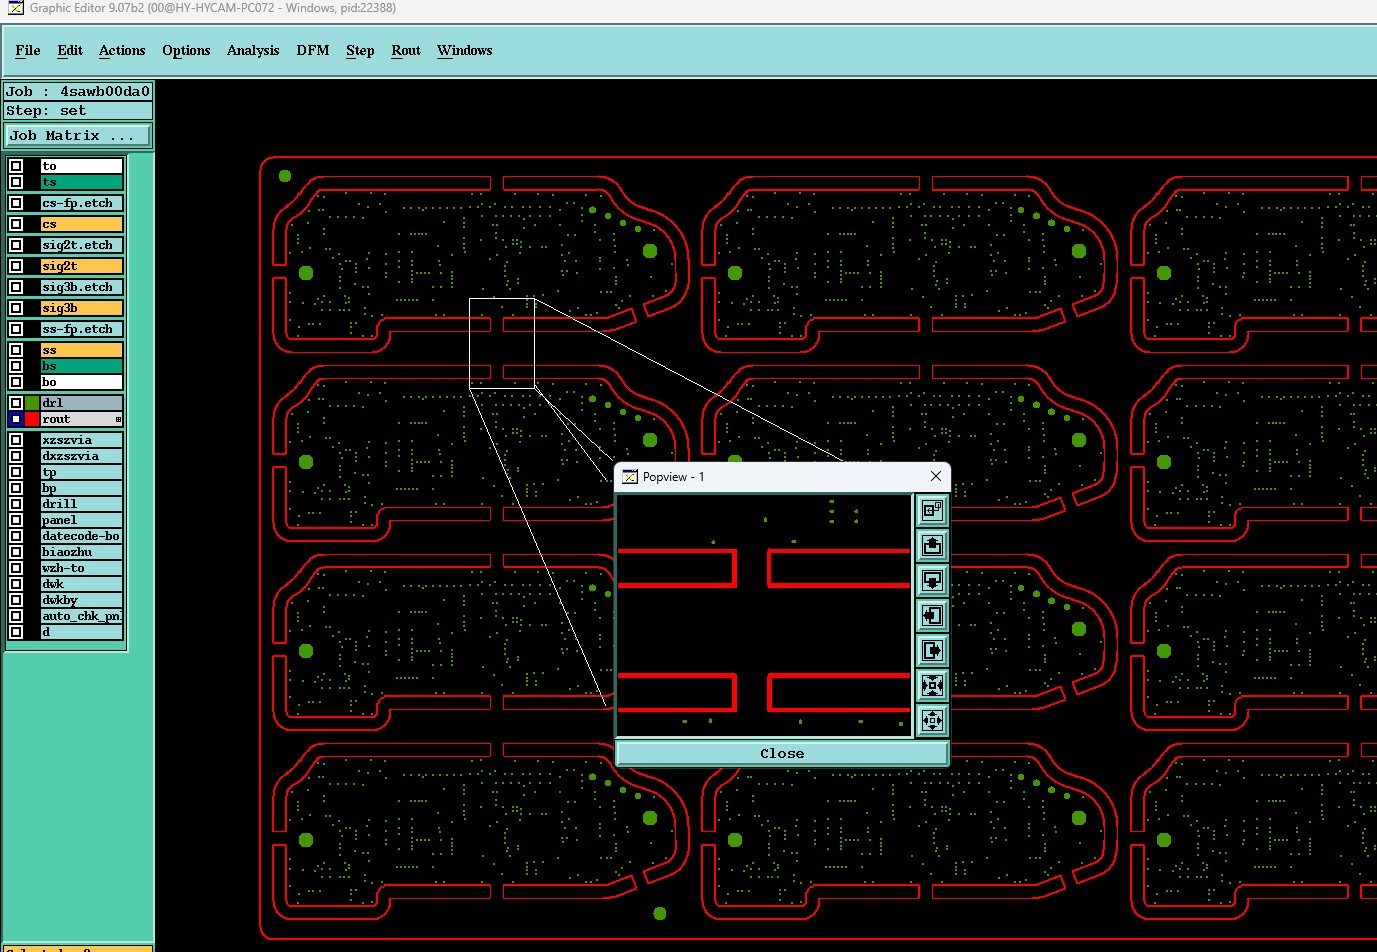
Task: Toggle display checkbox for drl layer
Action: click(x=16, y=403)
